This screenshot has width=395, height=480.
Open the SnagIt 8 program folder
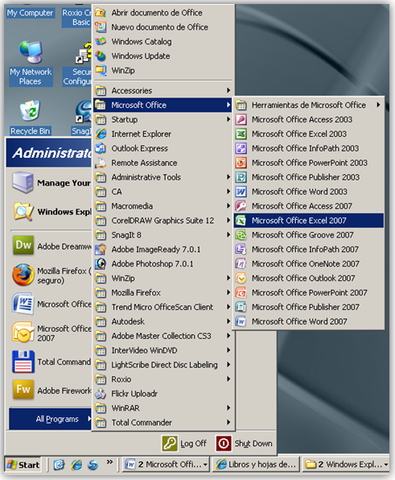pos(163,235)
